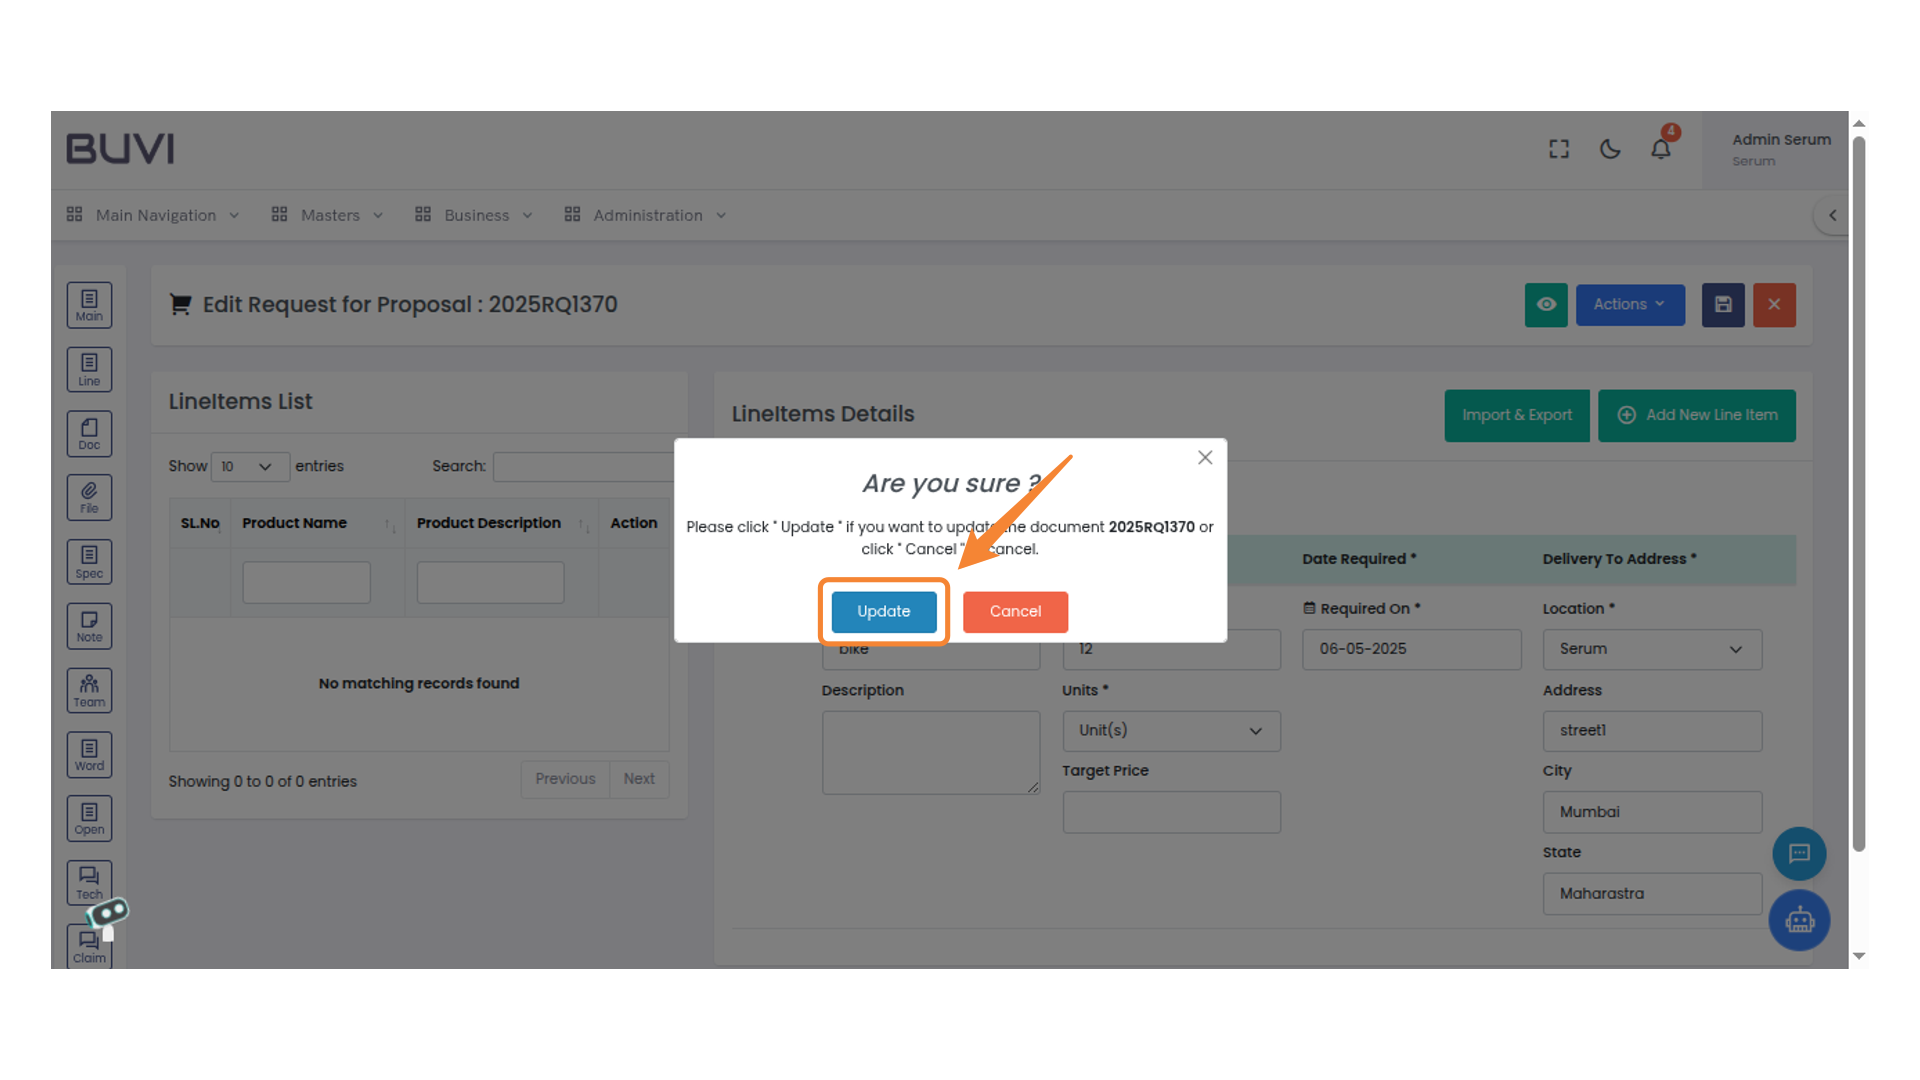Image resolution: width=1920 pixels, height=1080 pixels.
Task: Select the Spec icon in the sidebar
Action: pos(89,561)
